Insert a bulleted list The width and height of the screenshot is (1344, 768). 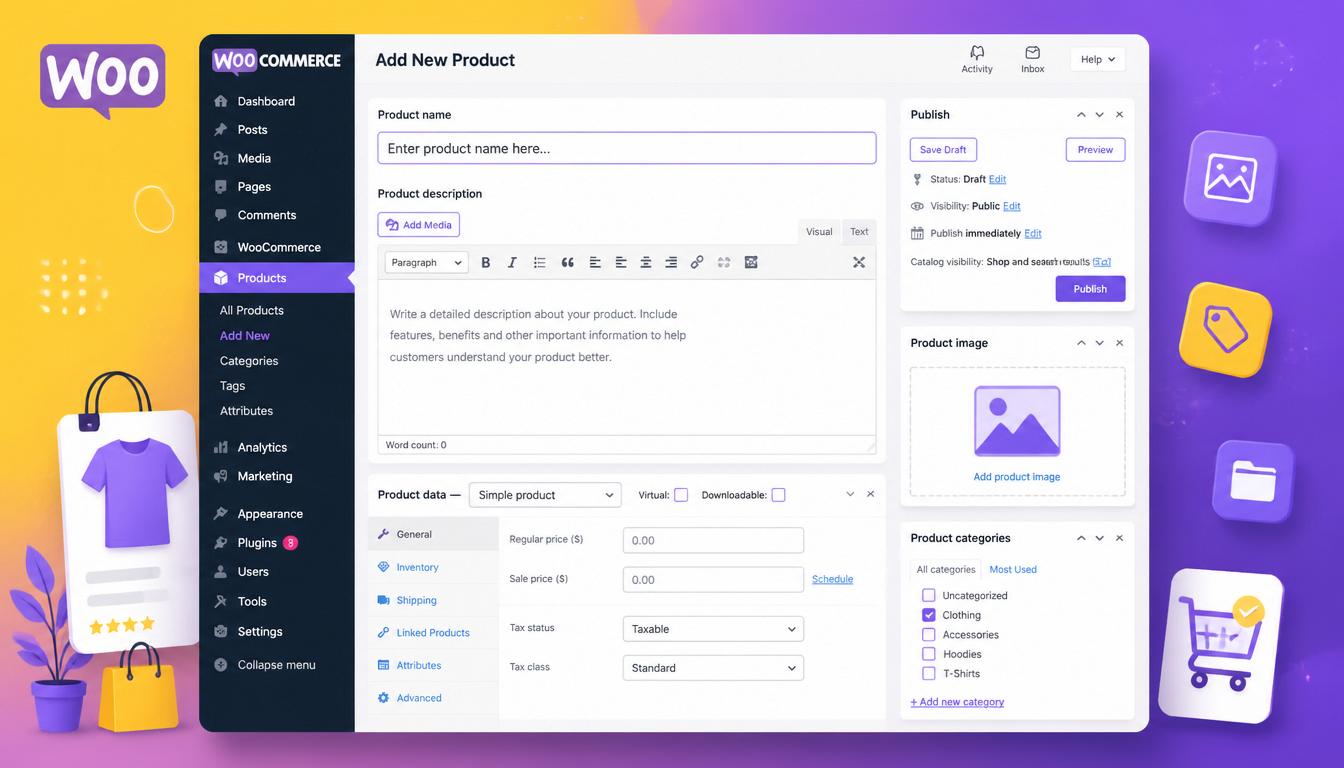[x=539, y=262]
